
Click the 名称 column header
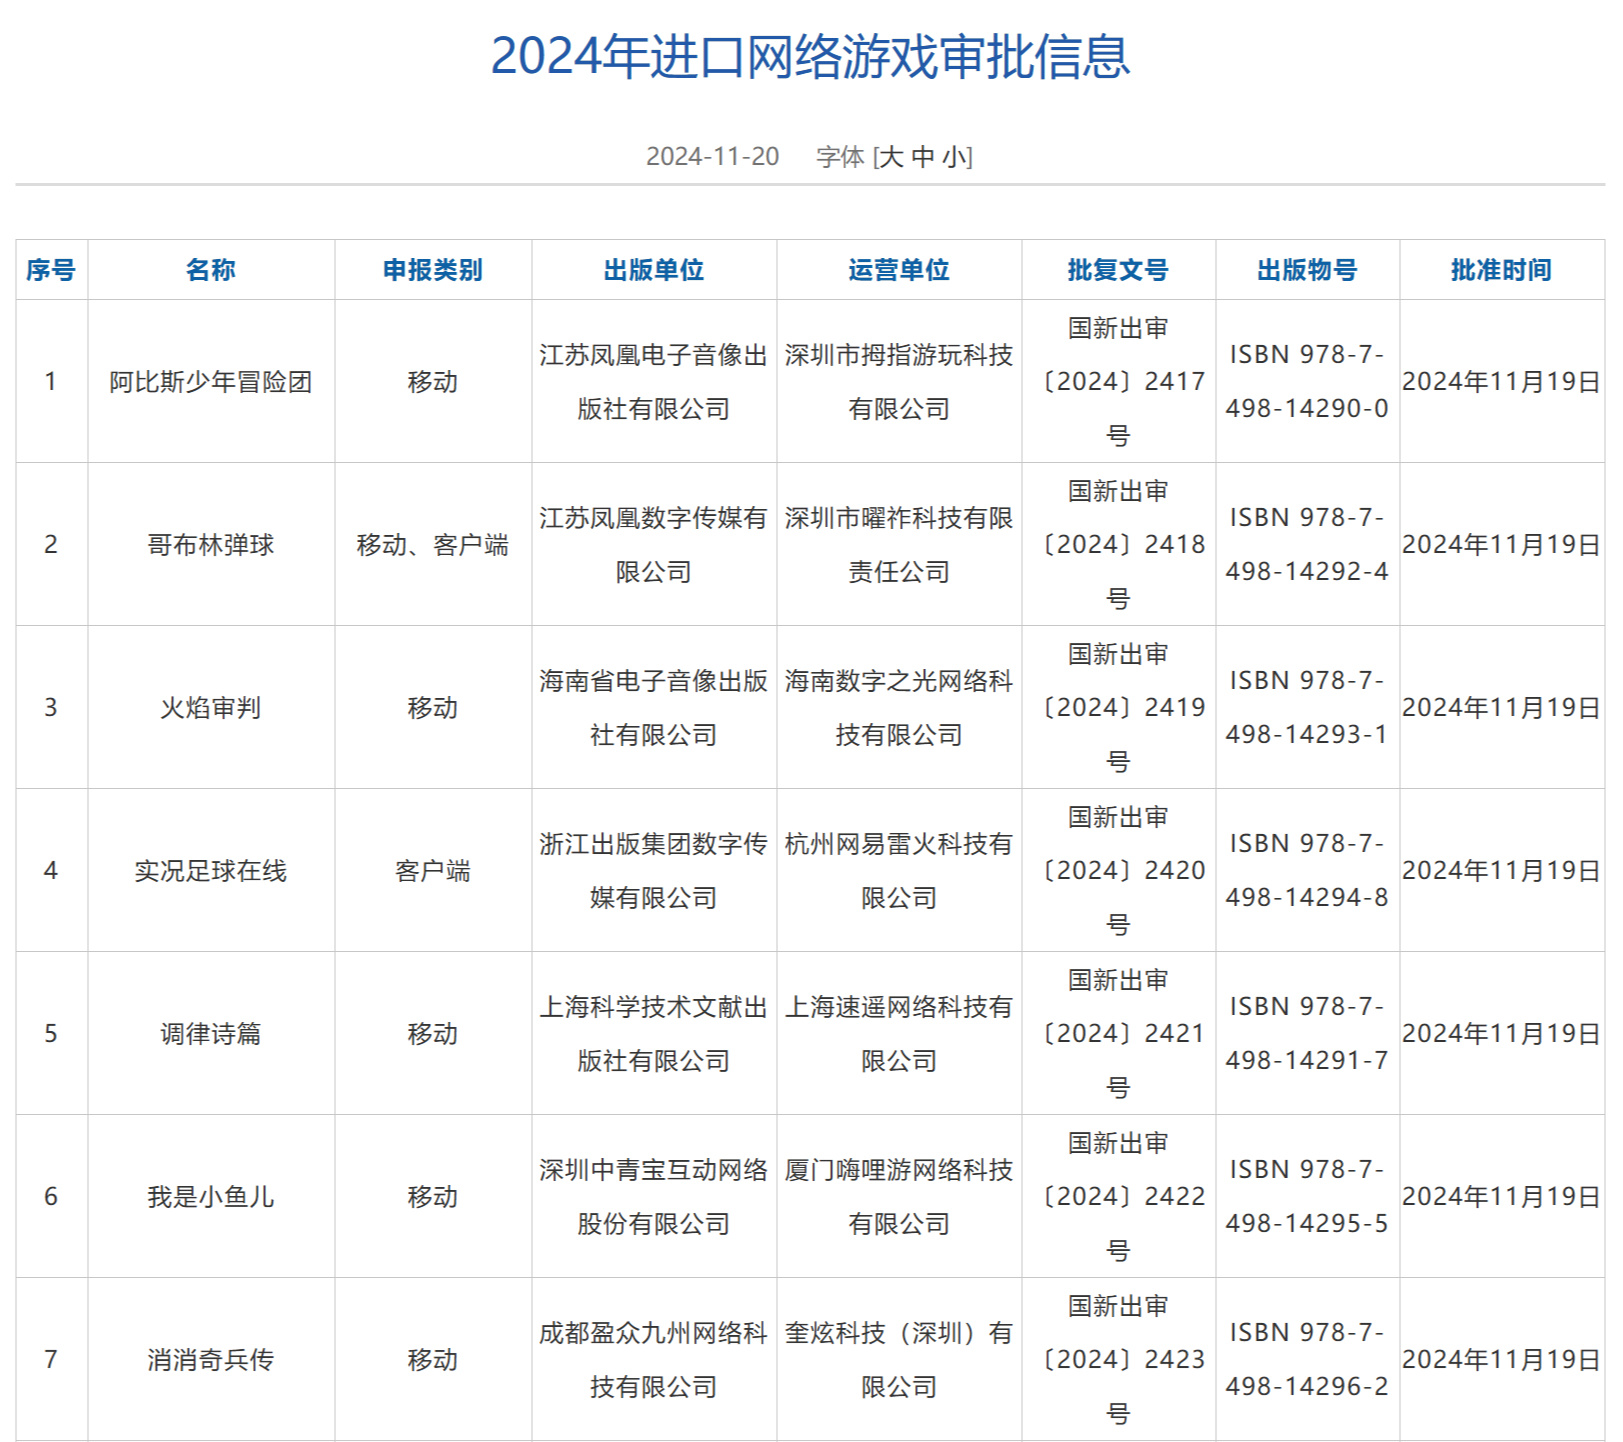(211, 270)
